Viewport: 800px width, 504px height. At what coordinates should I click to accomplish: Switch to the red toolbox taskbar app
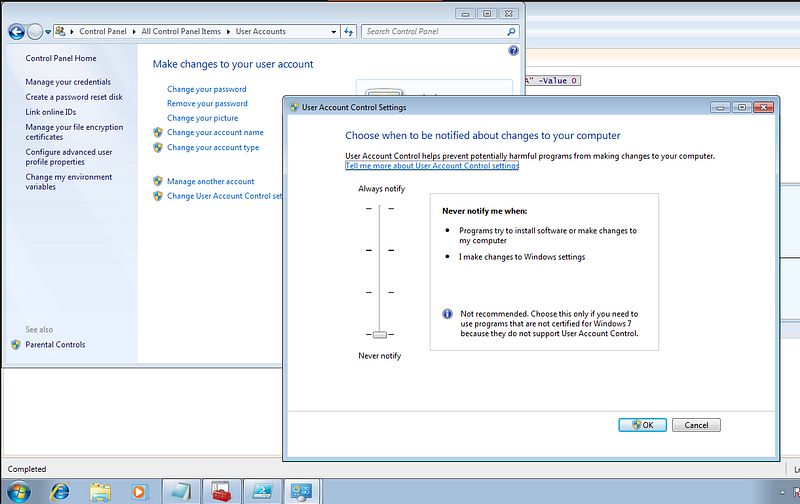click(222, 491)
